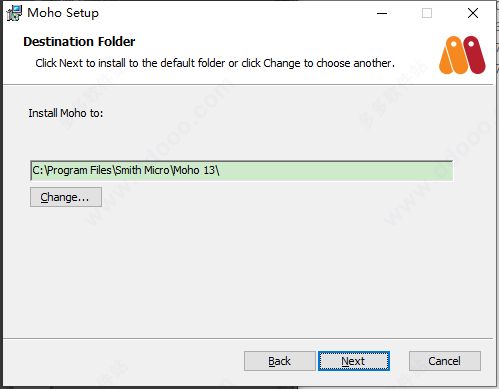This screenshot has height=389, width=499.
Task: Click the empty gray area below Change button
Action: [x=248, y=272]
